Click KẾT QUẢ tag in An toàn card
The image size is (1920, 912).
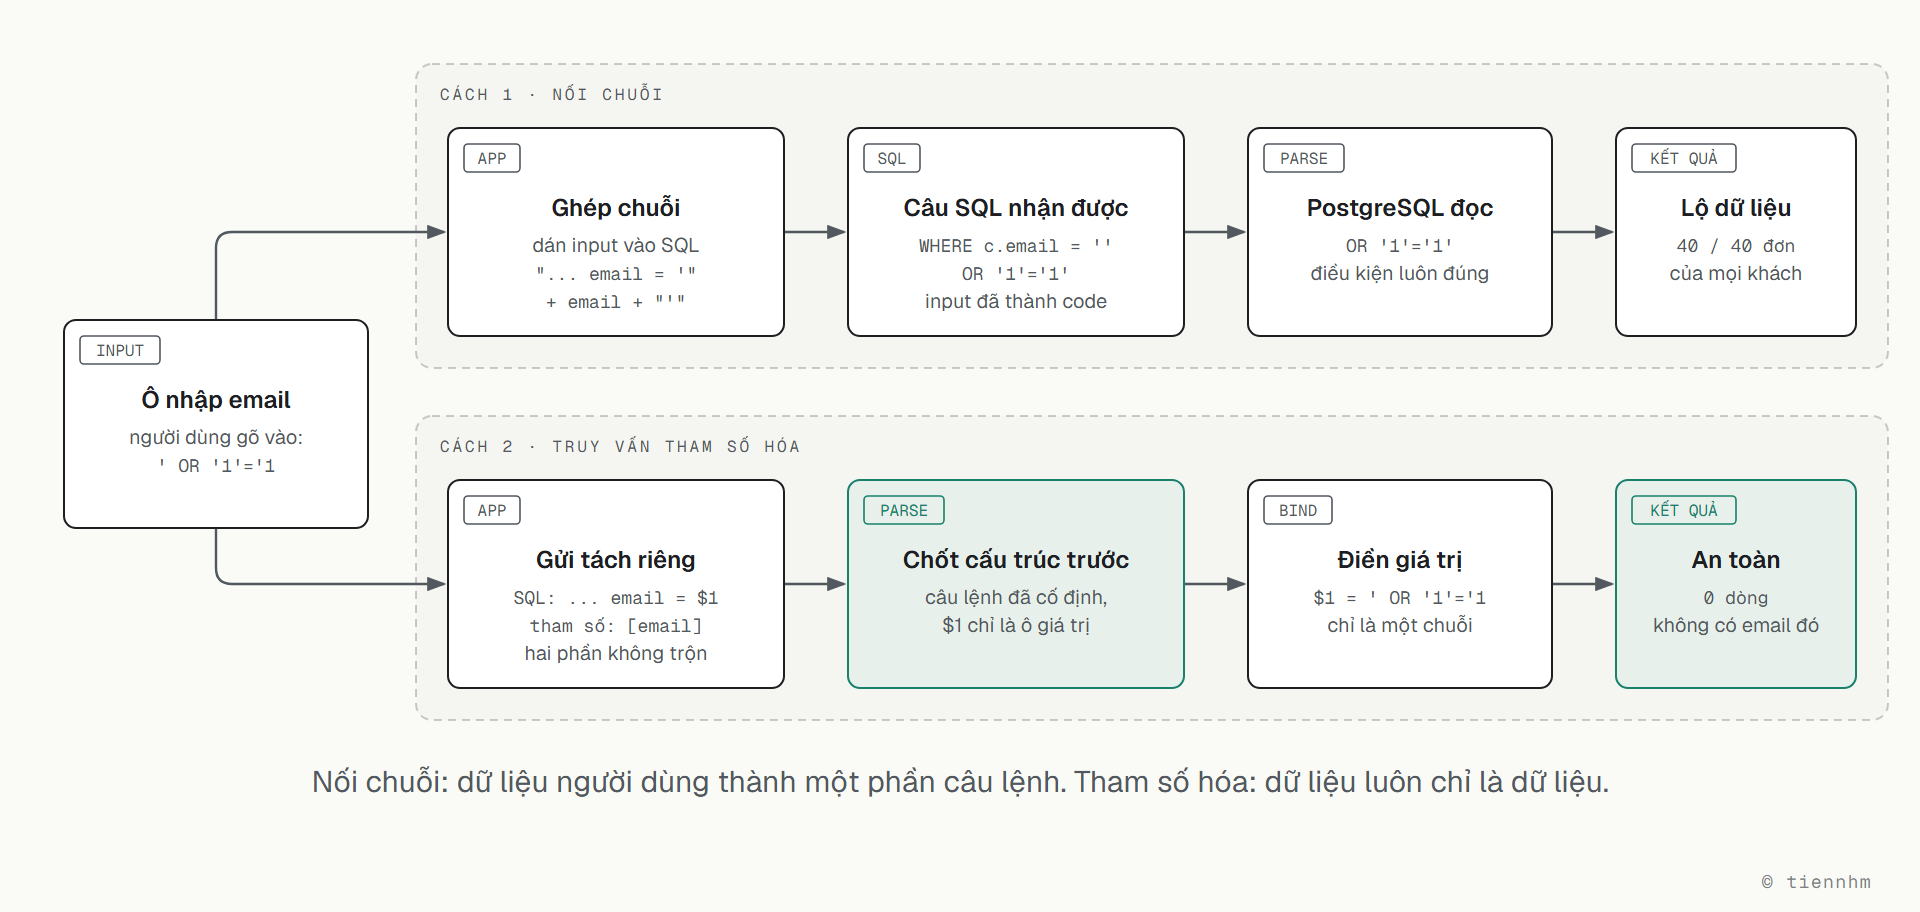(1684, 510)
